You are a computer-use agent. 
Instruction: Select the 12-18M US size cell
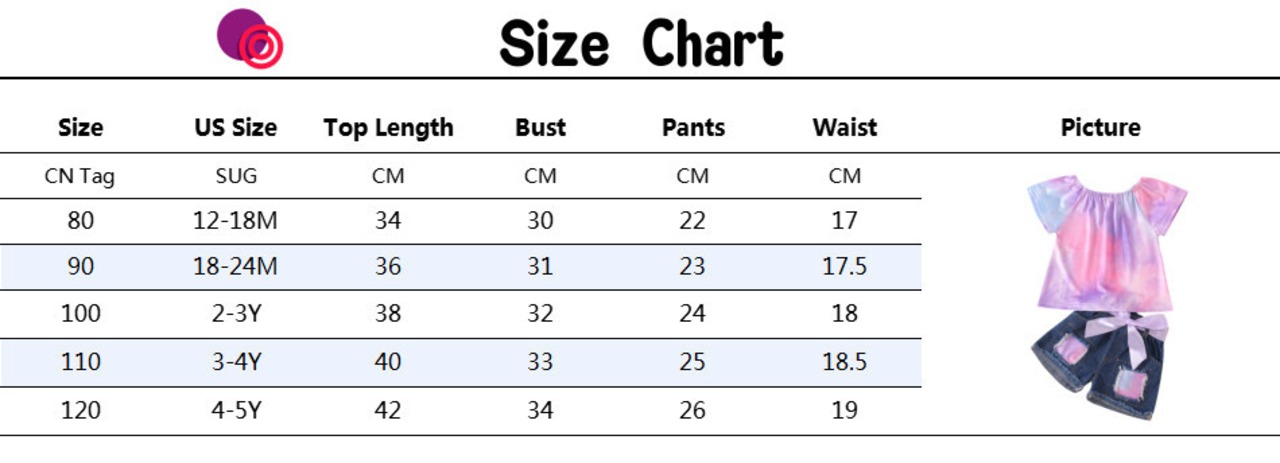click(x=236, y=221)
